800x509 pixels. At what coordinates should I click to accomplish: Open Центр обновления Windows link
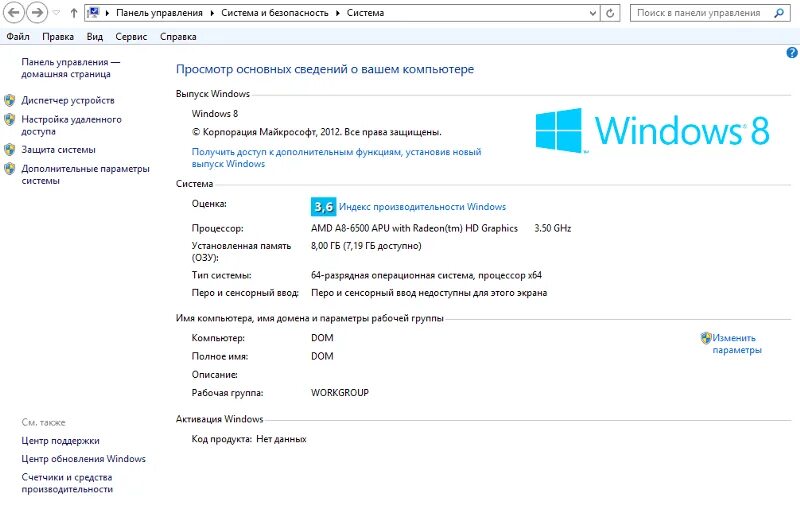coord(83,459)
